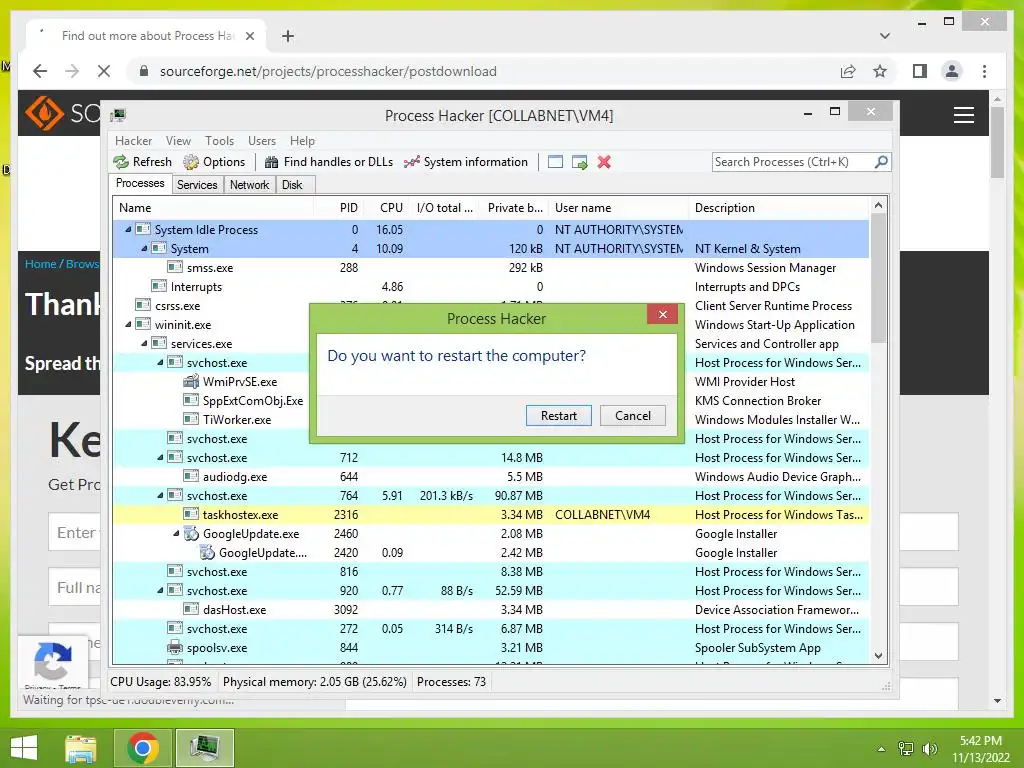Screen dimensions: 1024x768
Task: Click the GoogleUpdate icon with PID 2420
Action: 207,552
